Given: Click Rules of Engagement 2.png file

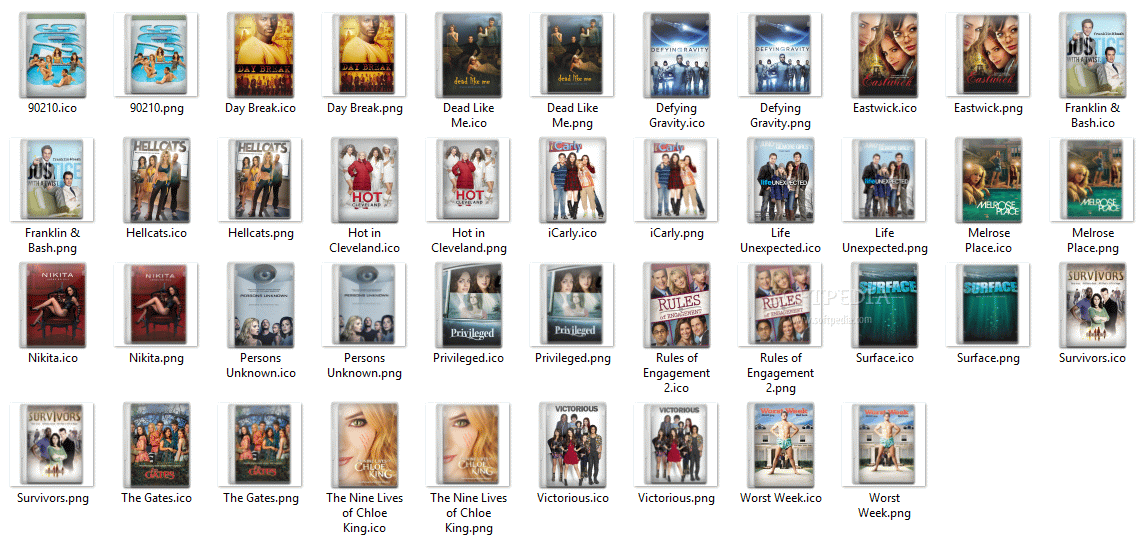Looking at the screenshot, I should point(780,305).
